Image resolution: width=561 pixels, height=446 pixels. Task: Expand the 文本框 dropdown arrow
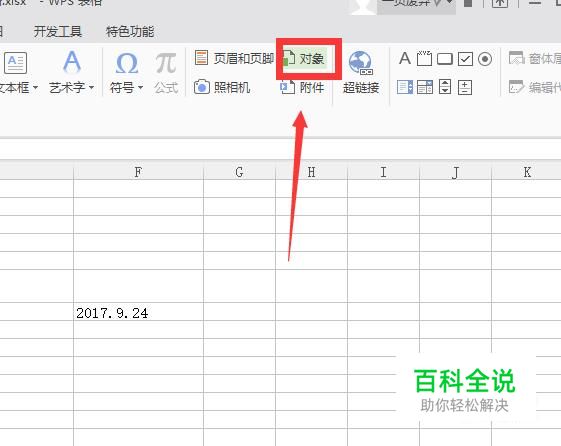click(x=35, y=87)
